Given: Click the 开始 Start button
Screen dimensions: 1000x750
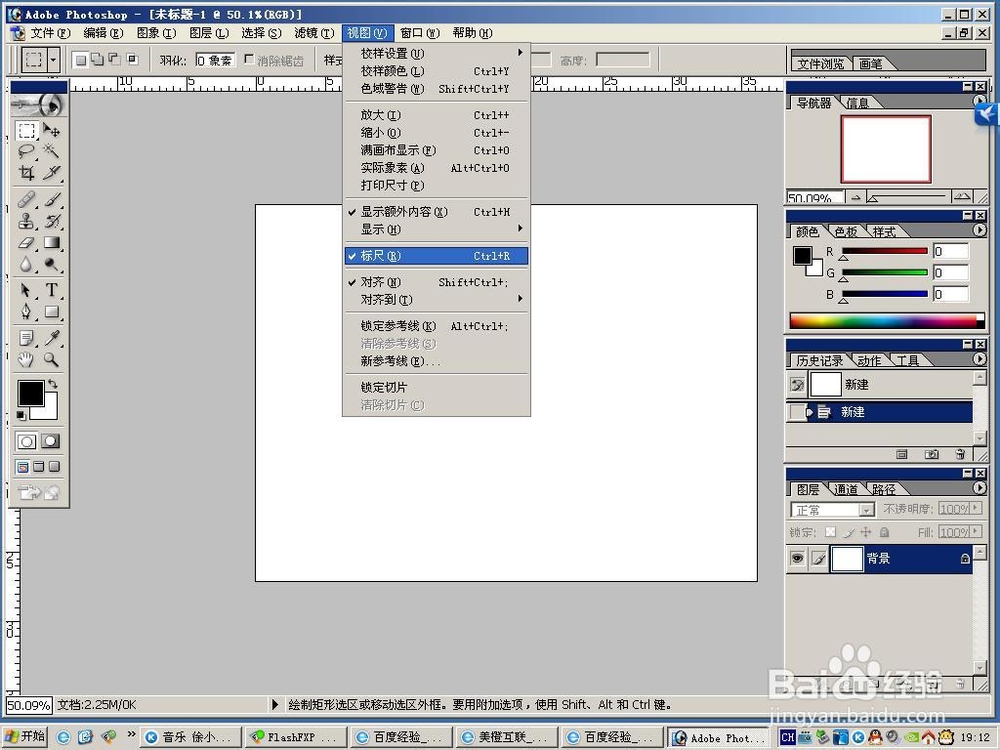Looking at the screenshot, I should pyautogui.click(x=25, y=737).
